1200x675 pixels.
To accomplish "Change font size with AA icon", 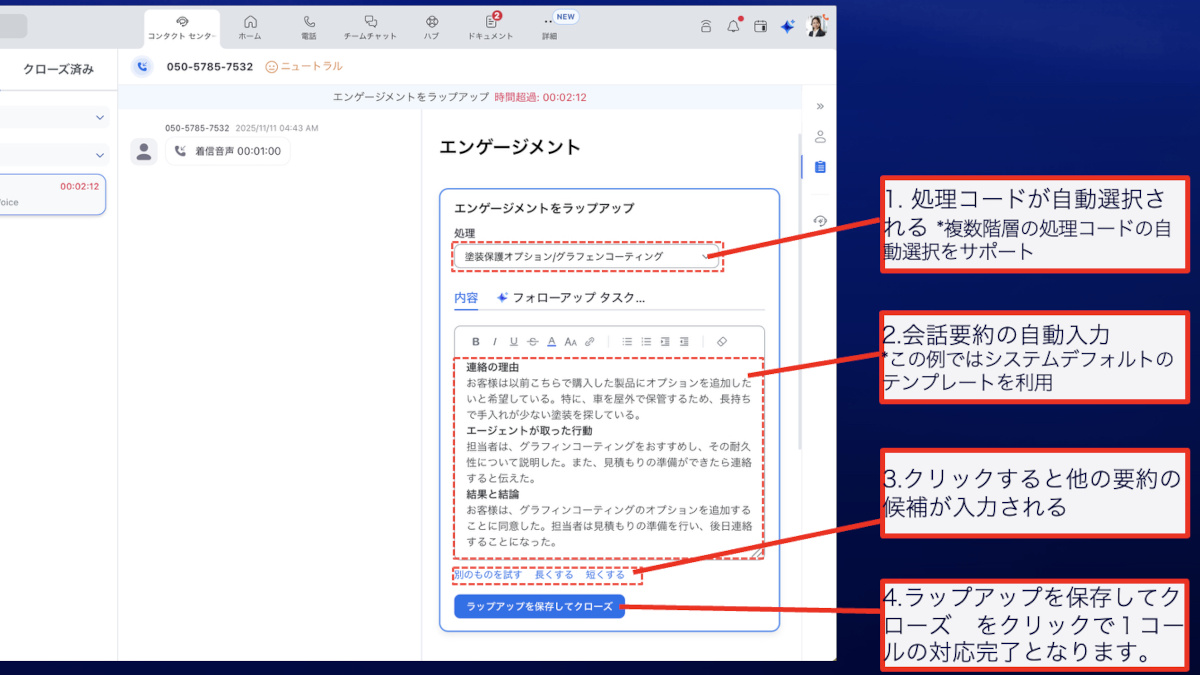I will click(570, 341).
